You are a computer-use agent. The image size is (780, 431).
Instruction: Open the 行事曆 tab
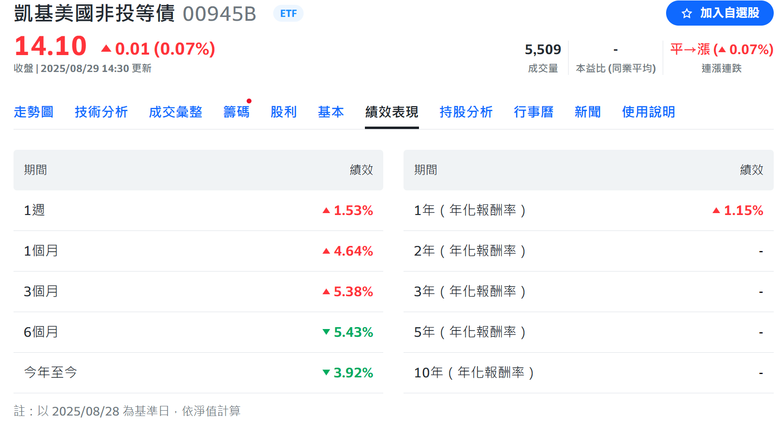534,112
